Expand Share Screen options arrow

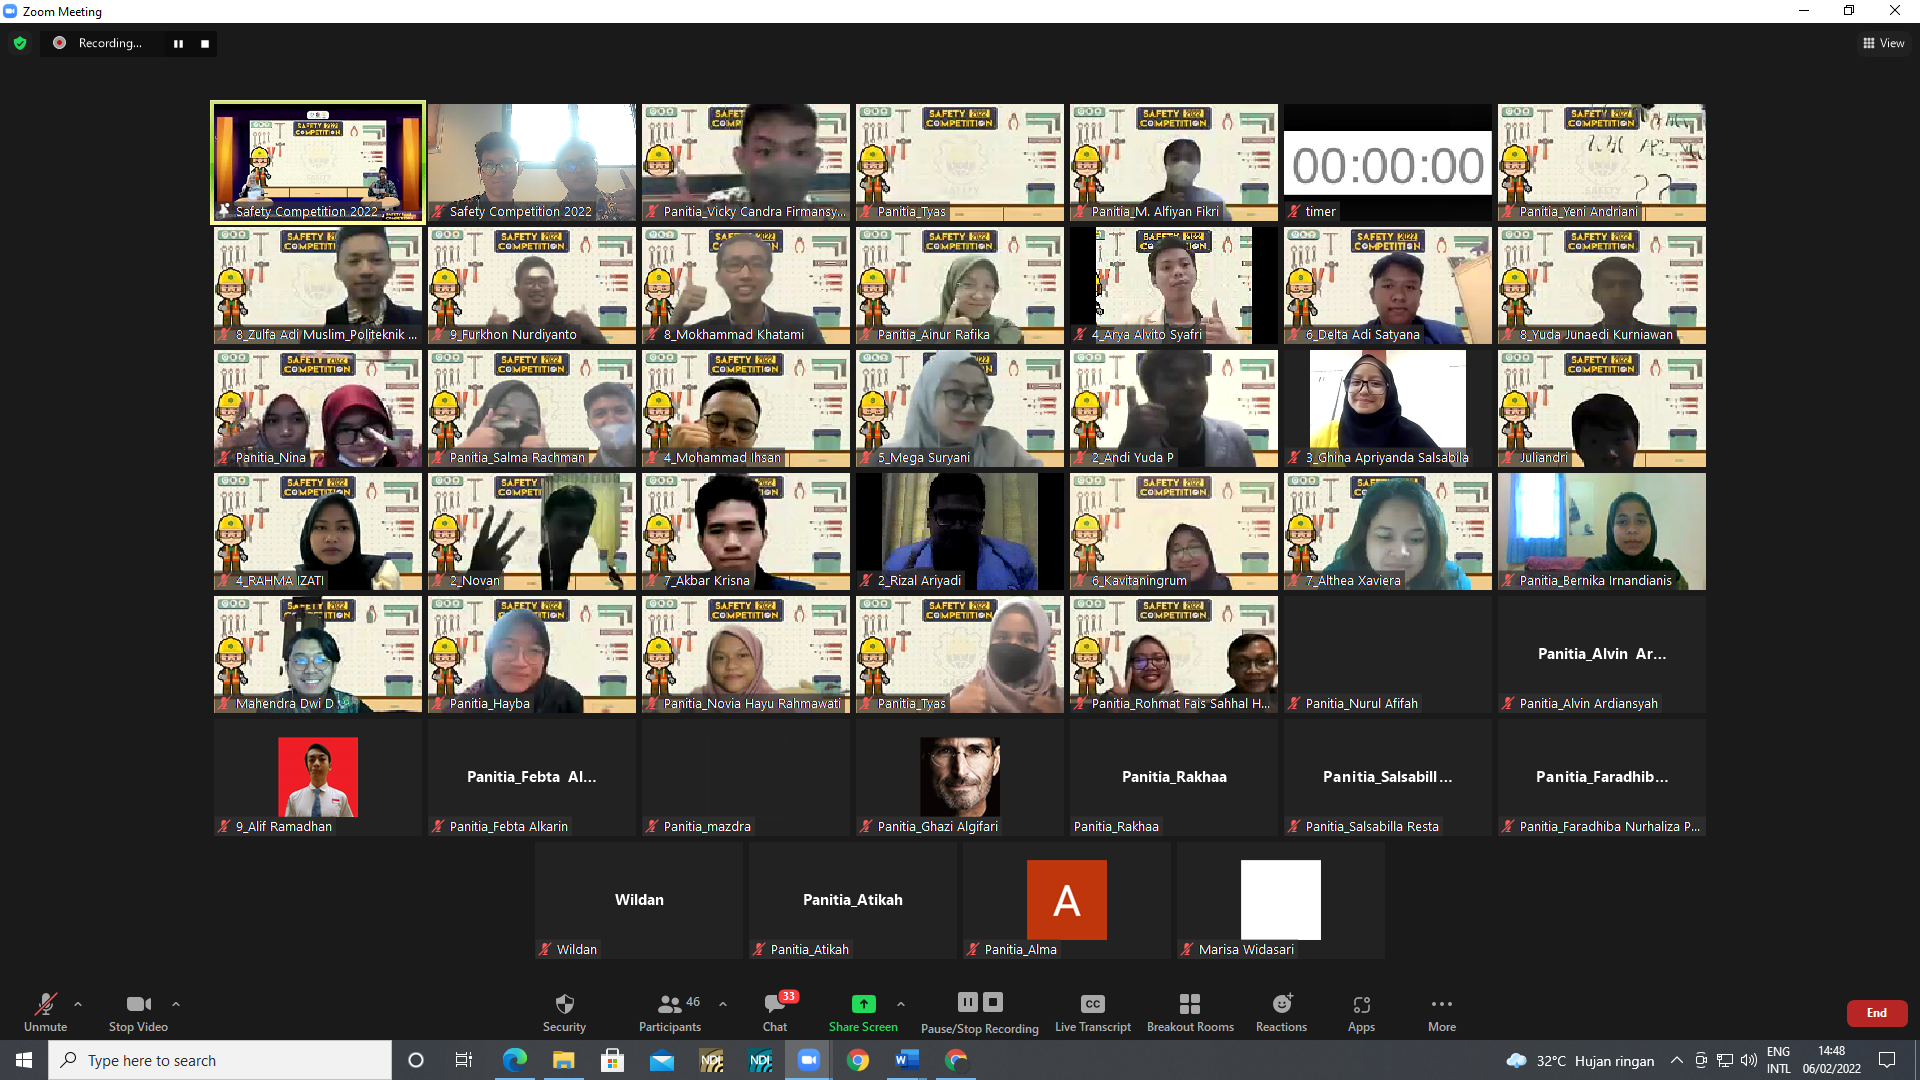pos(901,1004)
